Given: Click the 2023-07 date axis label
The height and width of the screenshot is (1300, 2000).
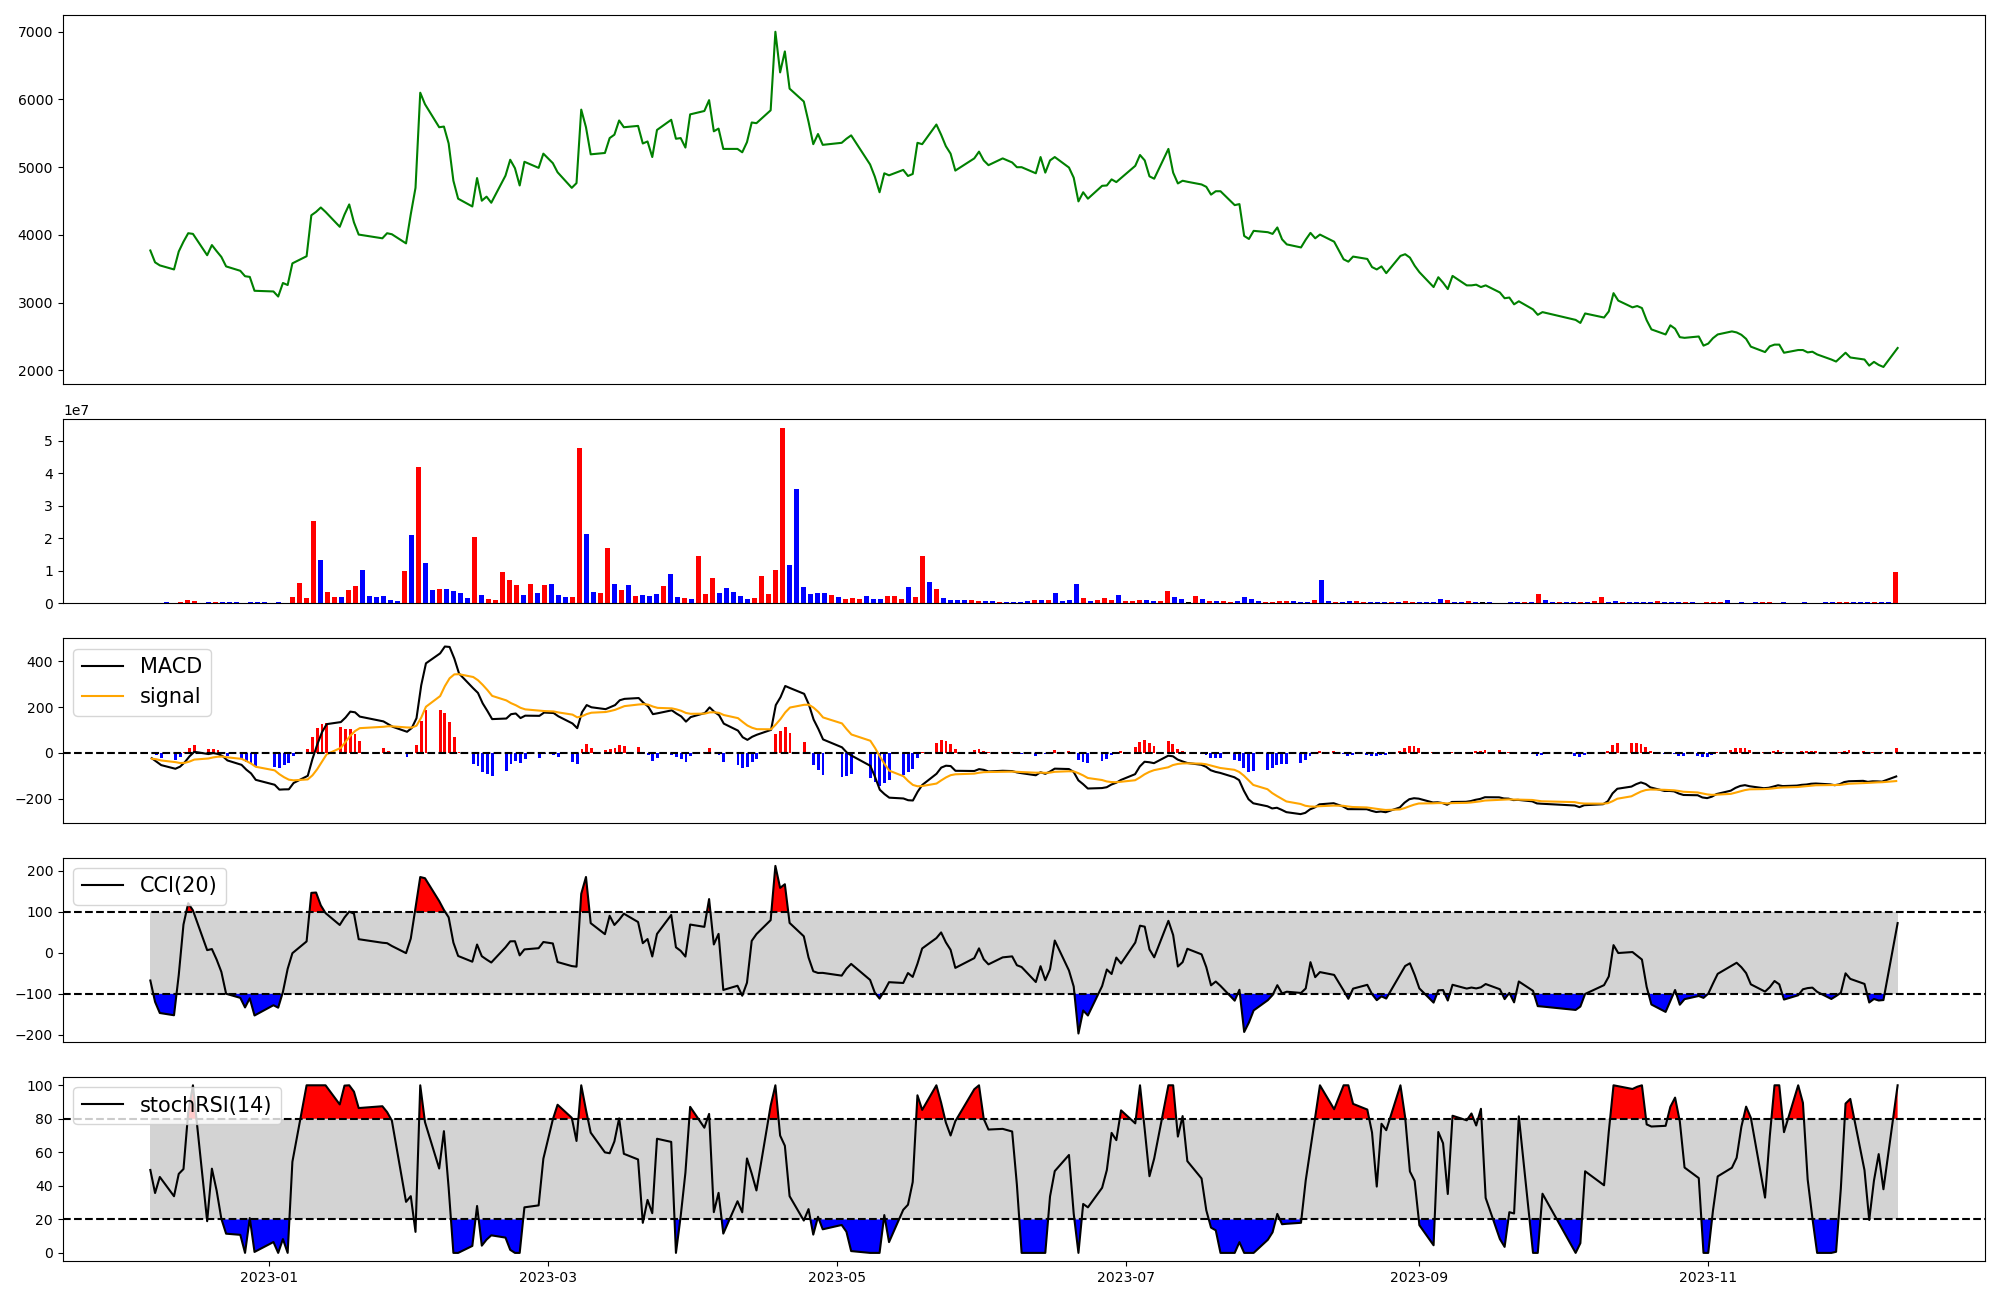Looking at the screenshot, I should [x=1126, y=1277].
